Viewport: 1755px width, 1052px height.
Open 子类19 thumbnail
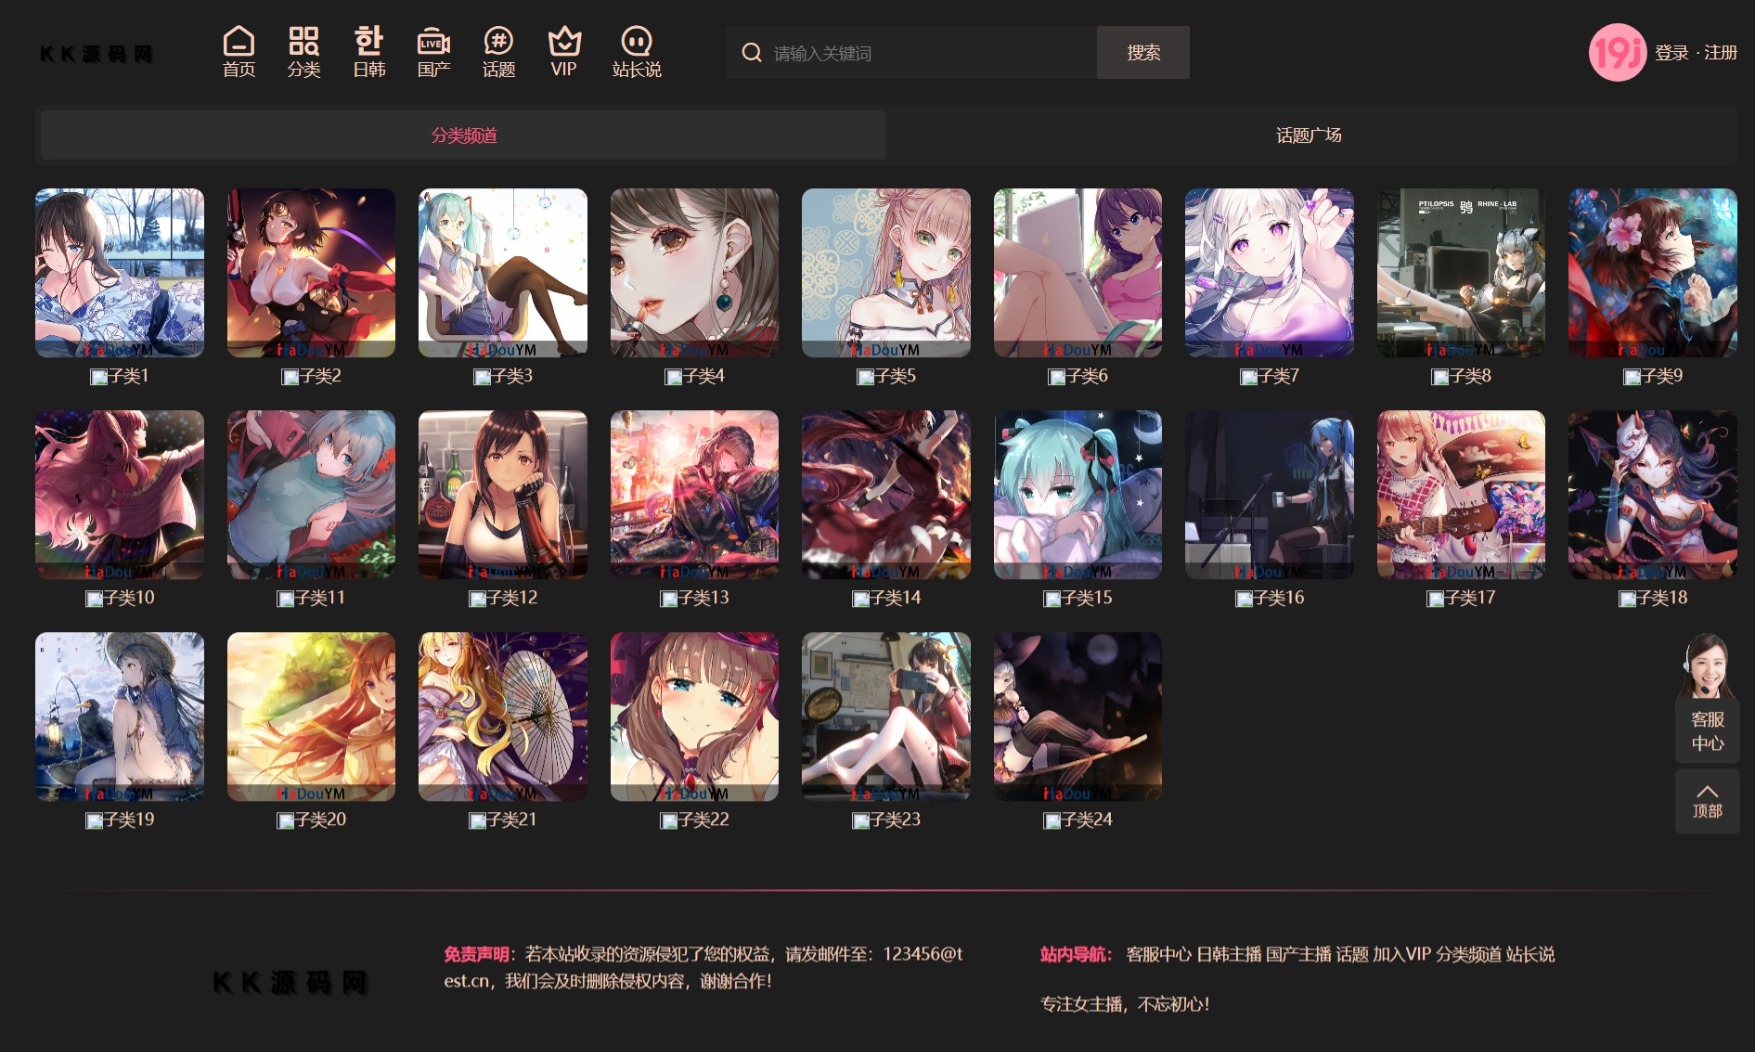coord(119,717)
